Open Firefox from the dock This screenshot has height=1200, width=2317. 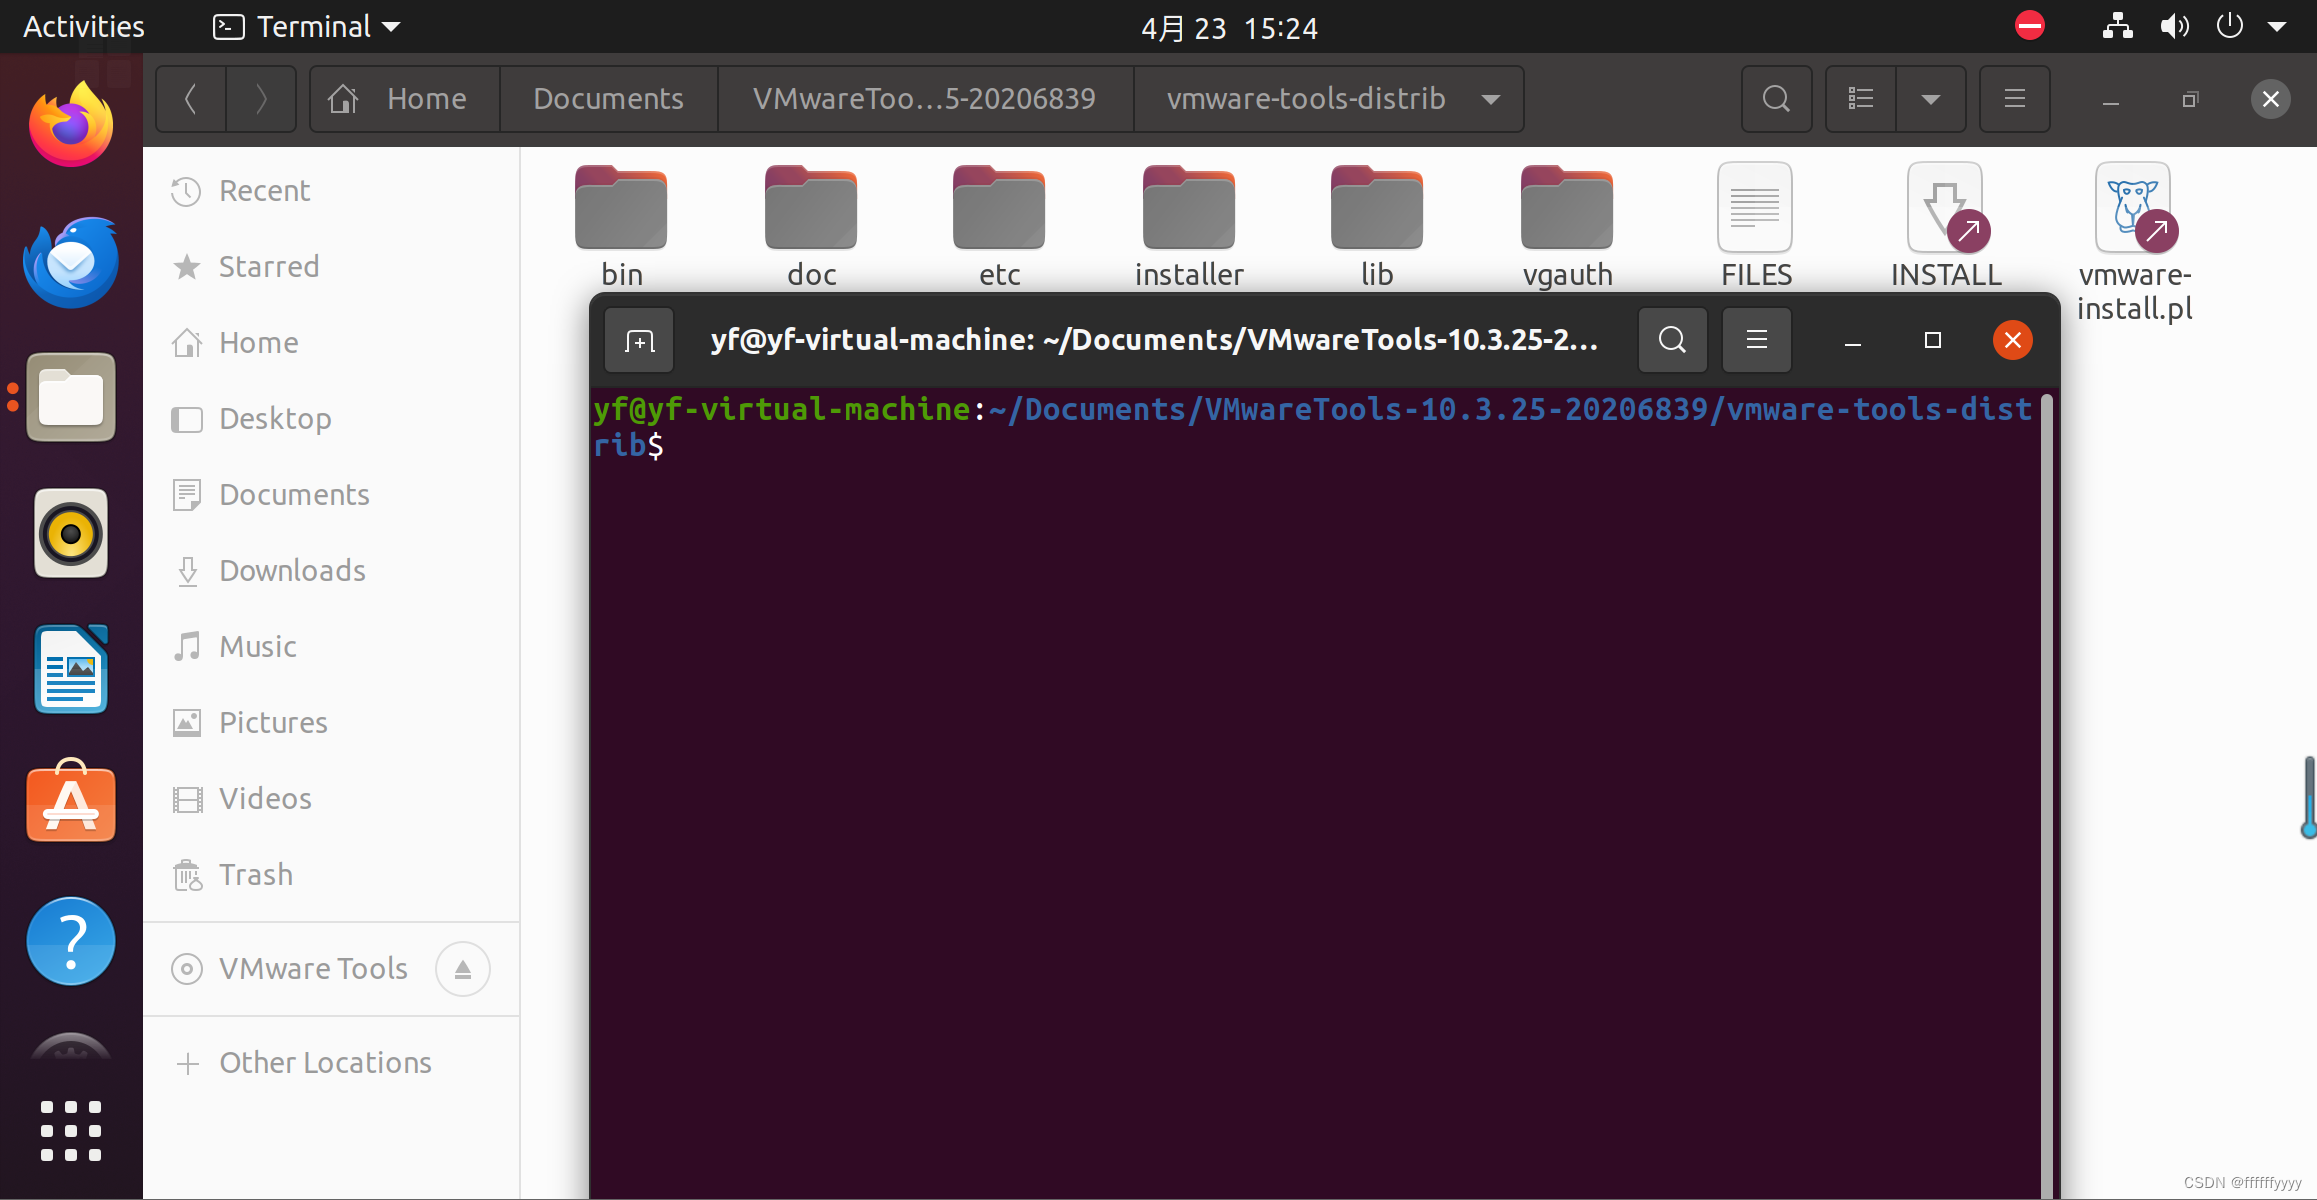tap(71, 125)
